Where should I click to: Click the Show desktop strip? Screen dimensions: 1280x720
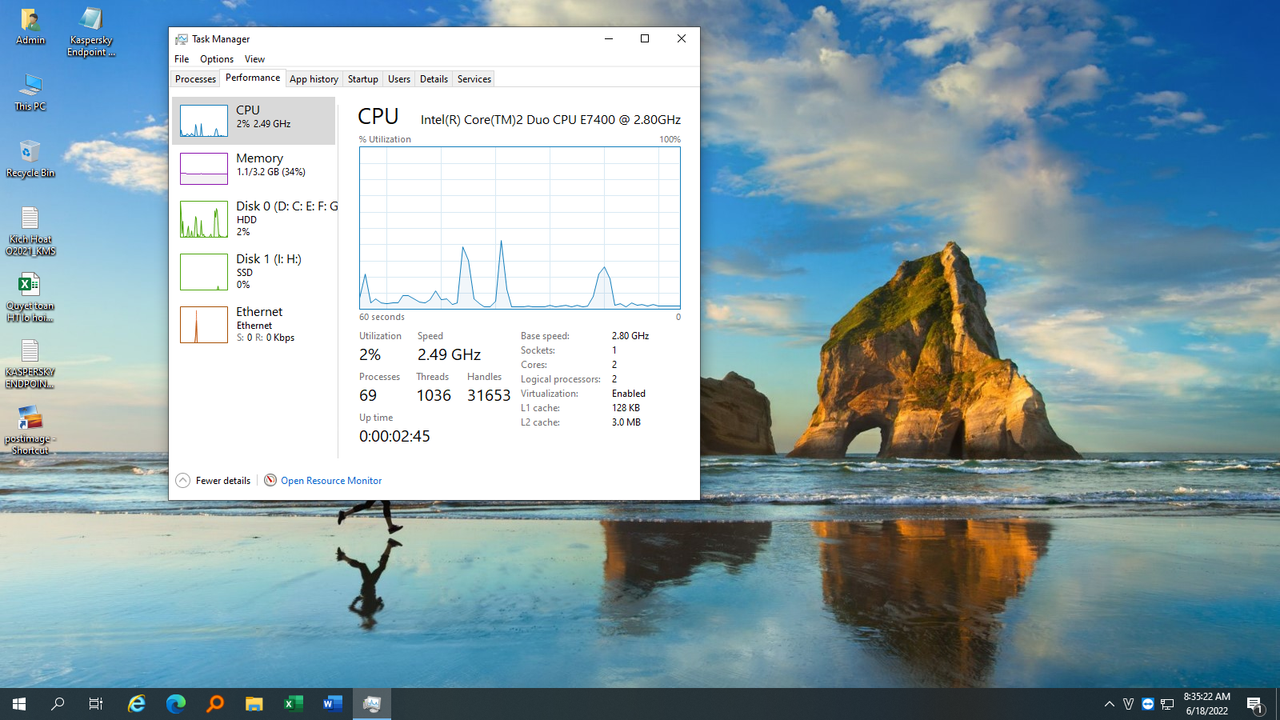pos(1277,704)
